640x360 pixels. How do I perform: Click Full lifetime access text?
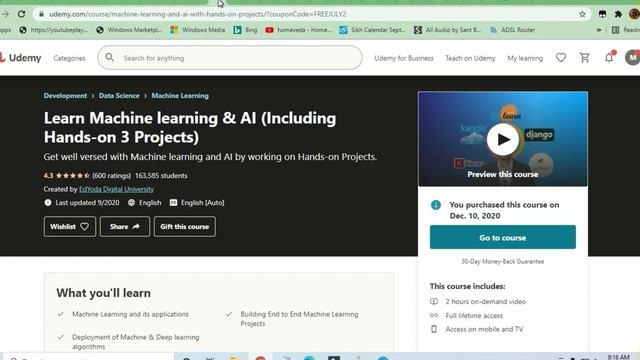point(474,316)
